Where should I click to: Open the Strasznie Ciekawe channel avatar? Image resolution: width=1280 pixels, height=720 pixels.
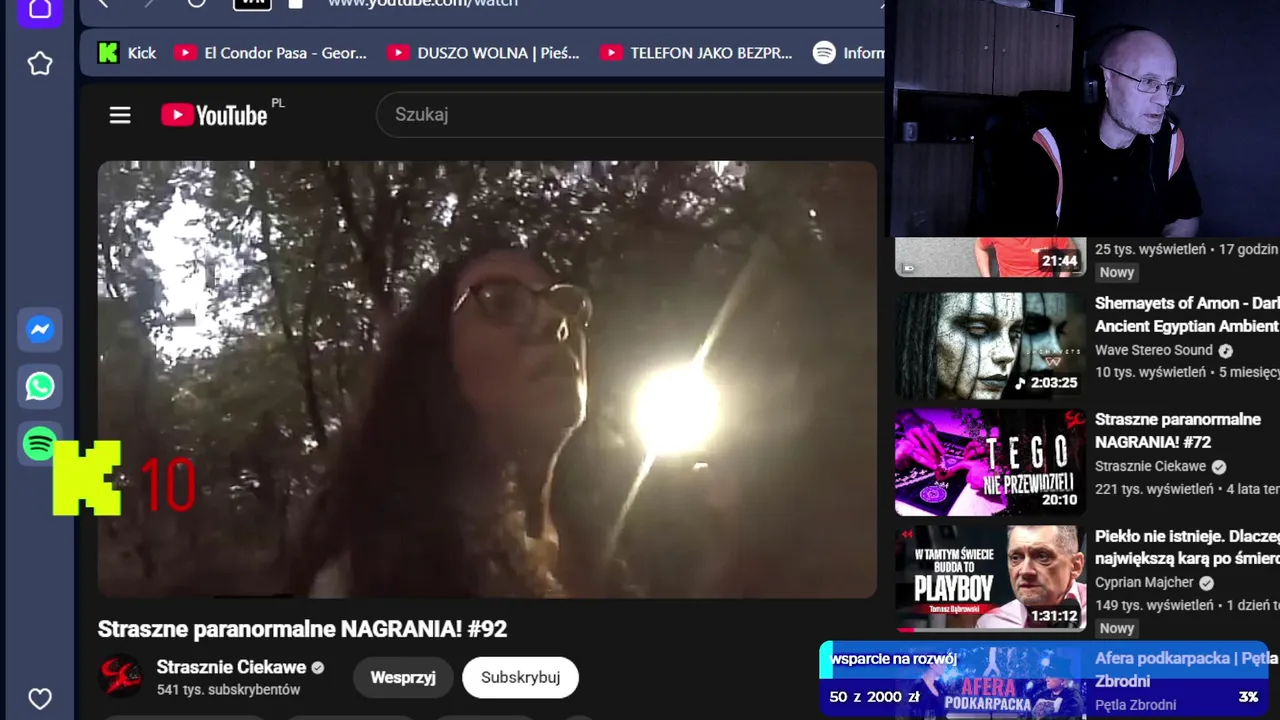tap(120, 677)
